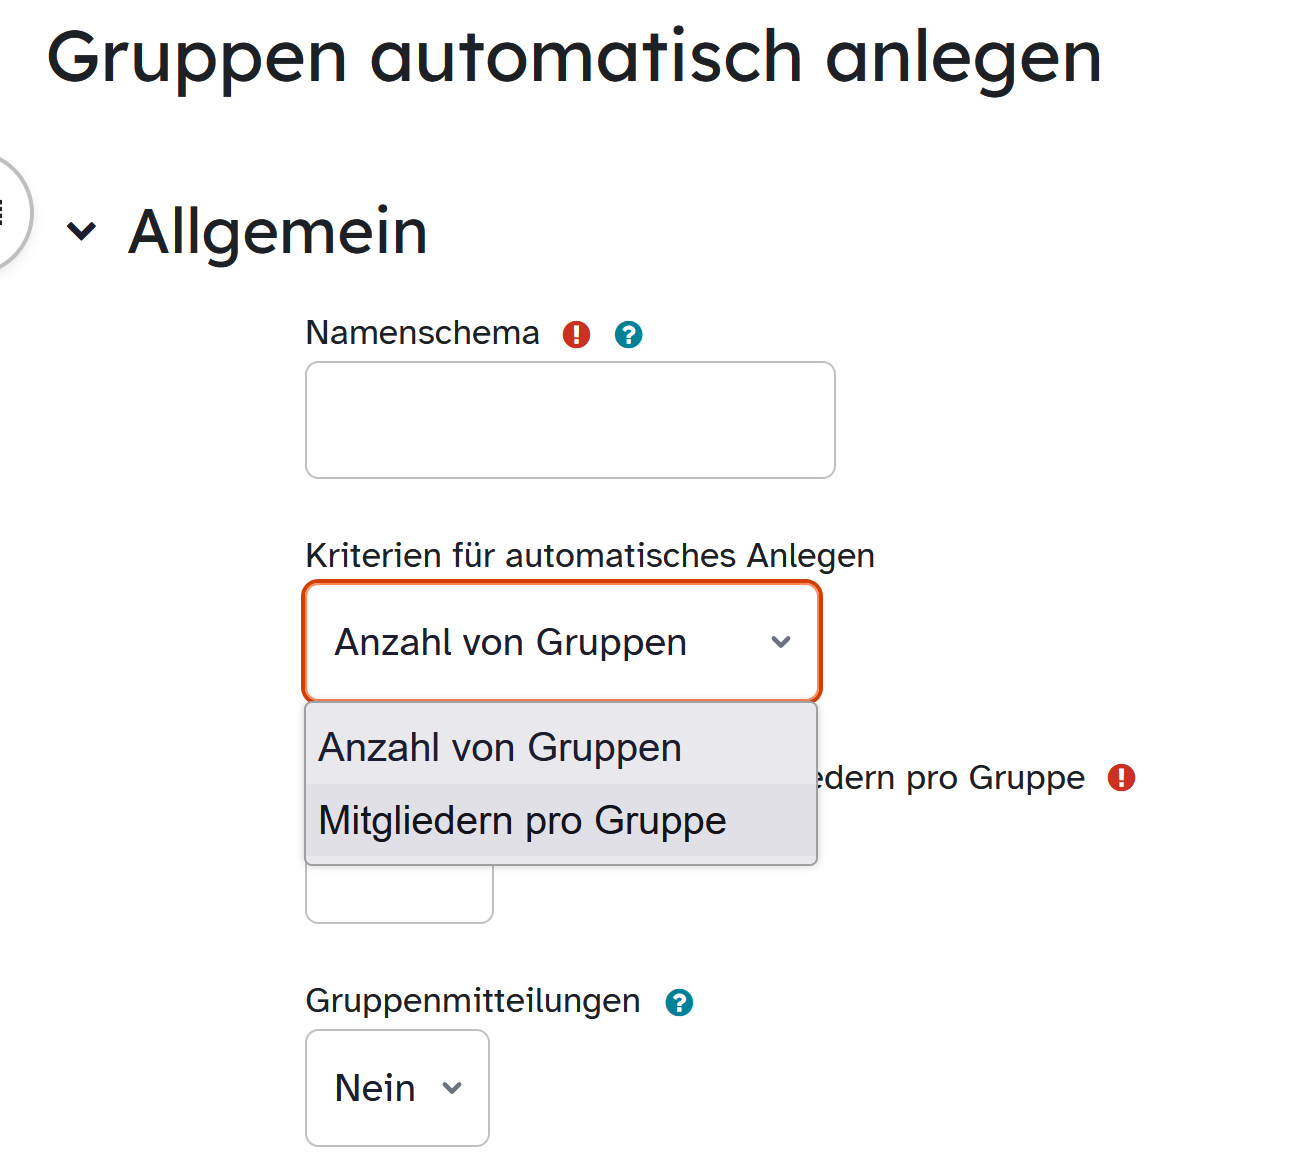Click the 'Kriterien für automatisches Anlegen' label
Screen dimensions: 1313x1166
click(590, 556)
